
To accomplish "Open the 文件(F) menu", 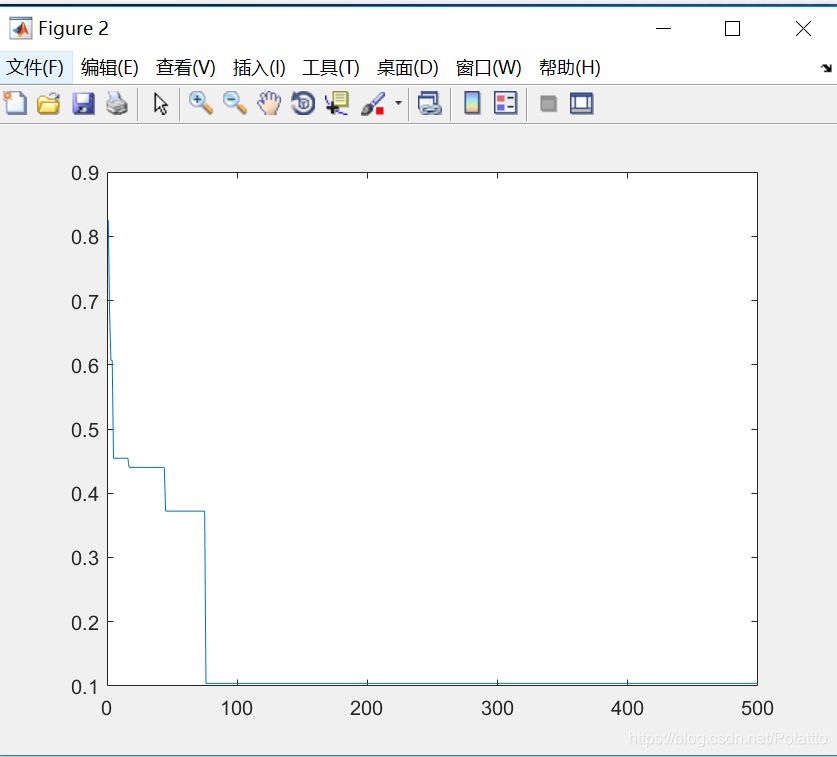I will click(x=35, y=68).
